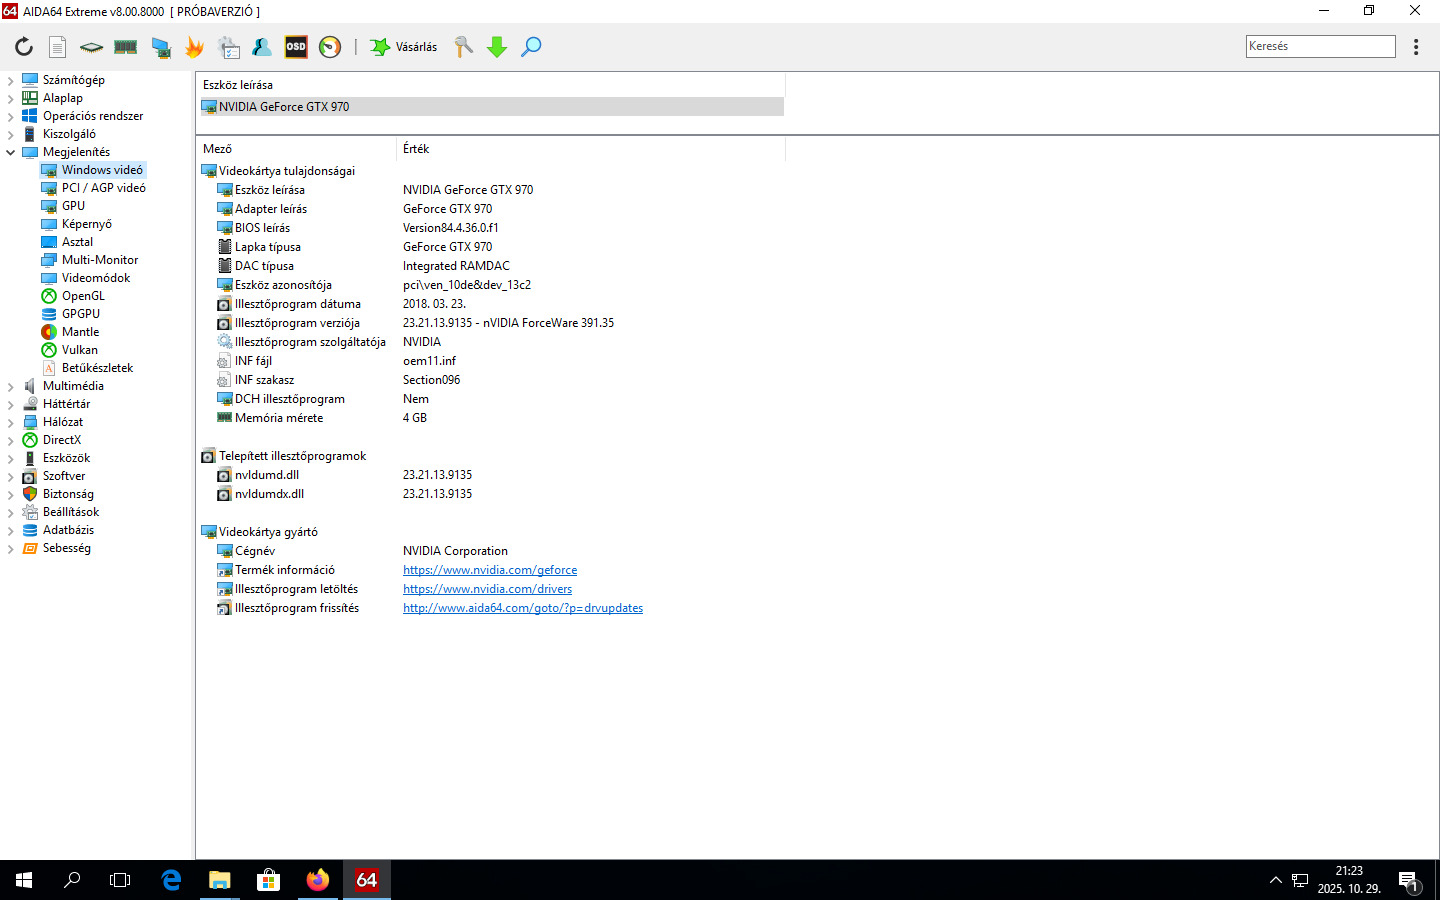Select the Képernyő tree item
Viewport: 1440px width, 900px height.
click(86, 224)
